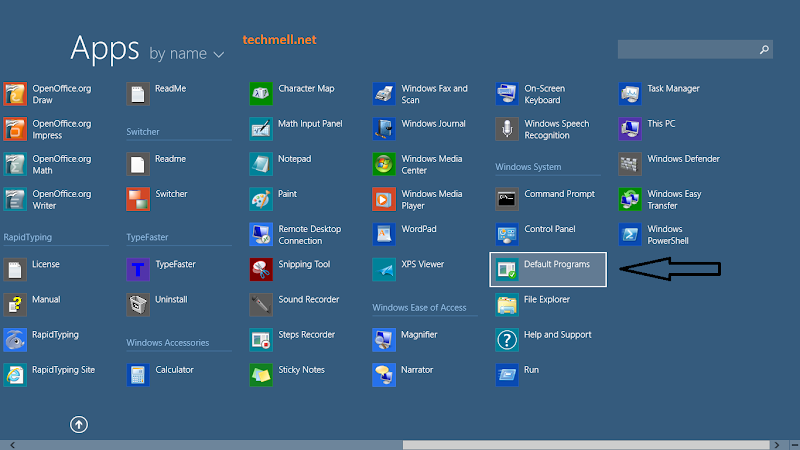Open Remote Desktop Connection icon
Screen dimensions: 800x450
click(x=261, y=235)
